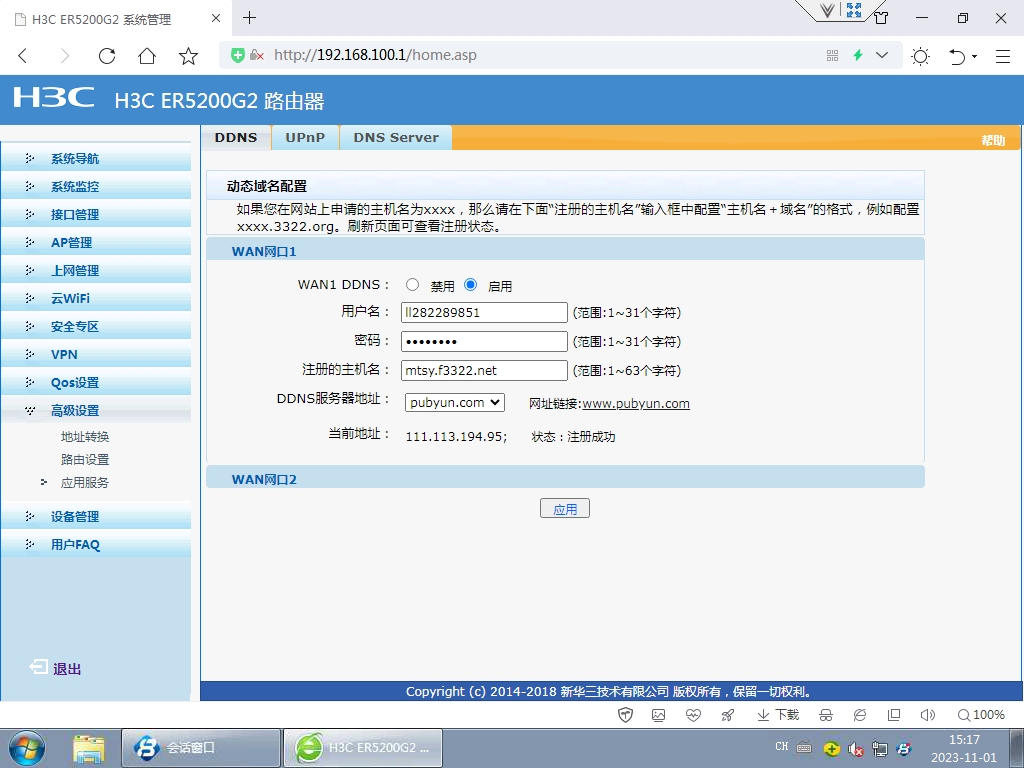The width and height of the screenshot is (1024, 768).
Task: Open the QR code icon in address bar
Action: (x=832, y=56)
